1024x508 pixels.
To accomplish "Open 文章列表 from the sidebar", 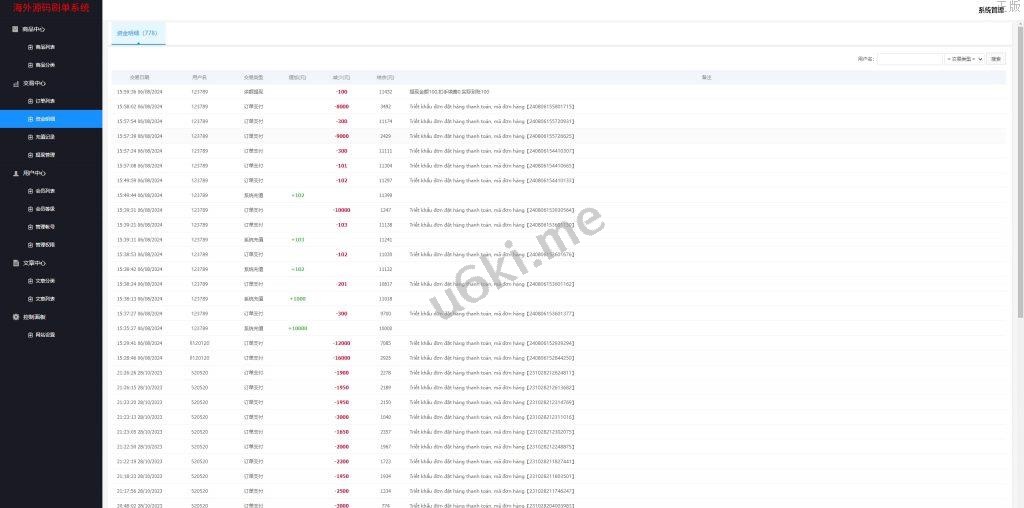I will (46, 299).
